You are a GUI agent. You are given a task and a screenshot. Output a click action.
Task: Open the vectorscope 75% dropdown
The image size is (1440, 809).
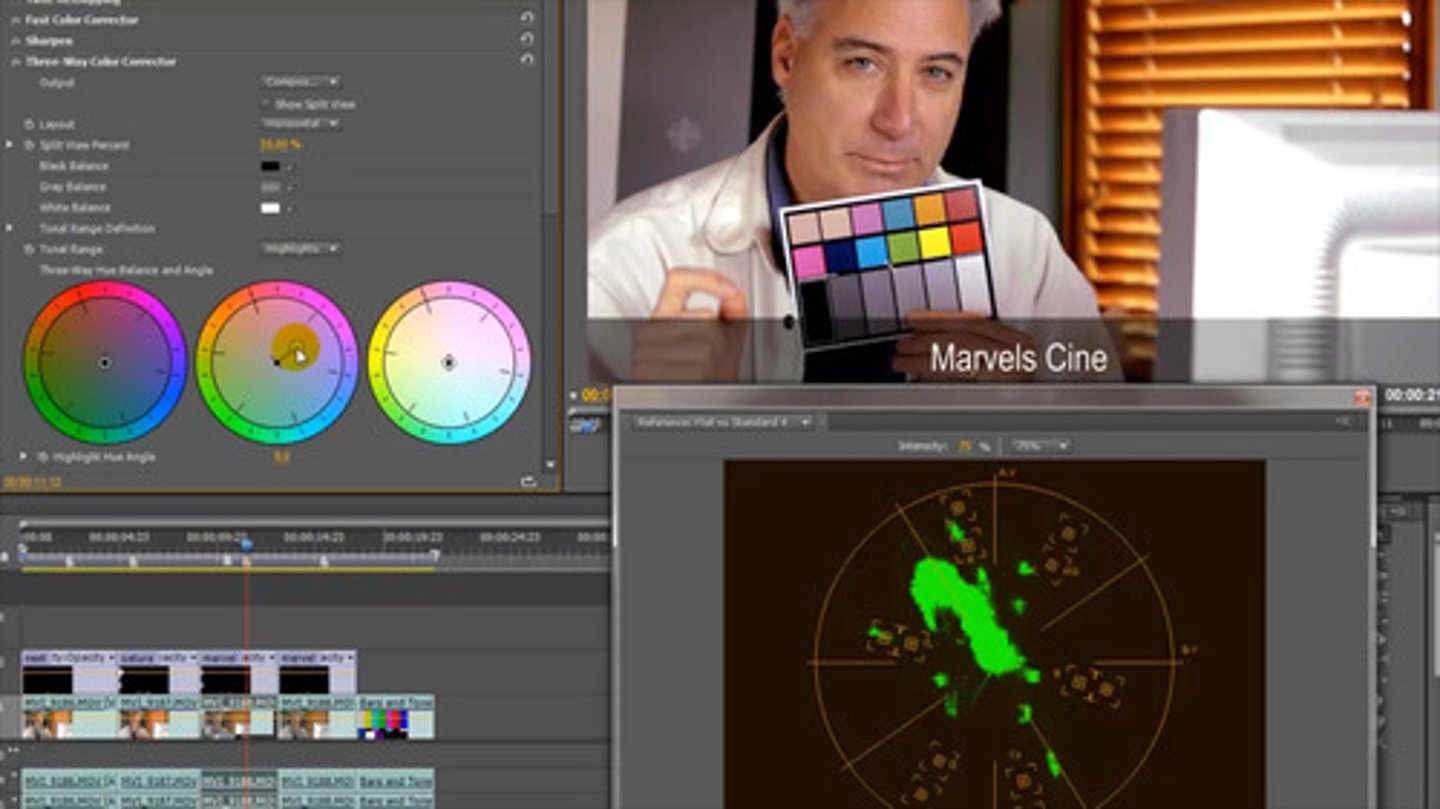coord(1040,445)
